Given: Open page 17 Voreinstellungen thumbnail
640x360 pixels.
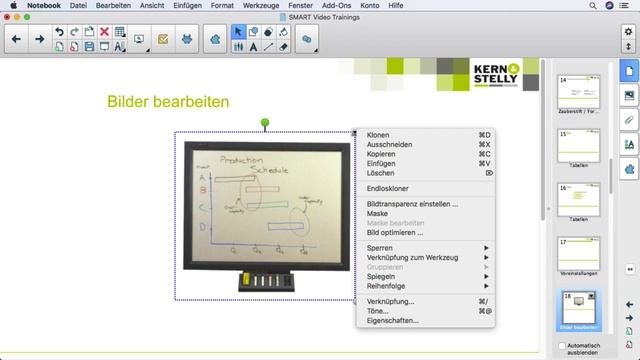Looking at the screenshot, I should (578, 253).
